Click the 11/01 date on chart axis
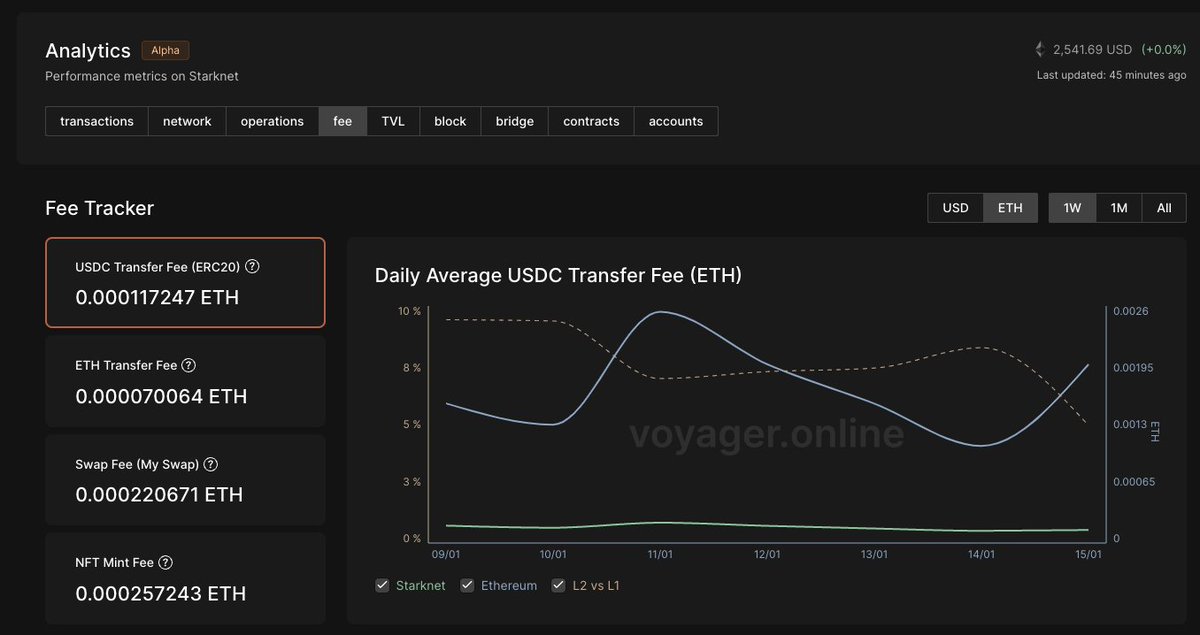 click(x=660, y=554)
